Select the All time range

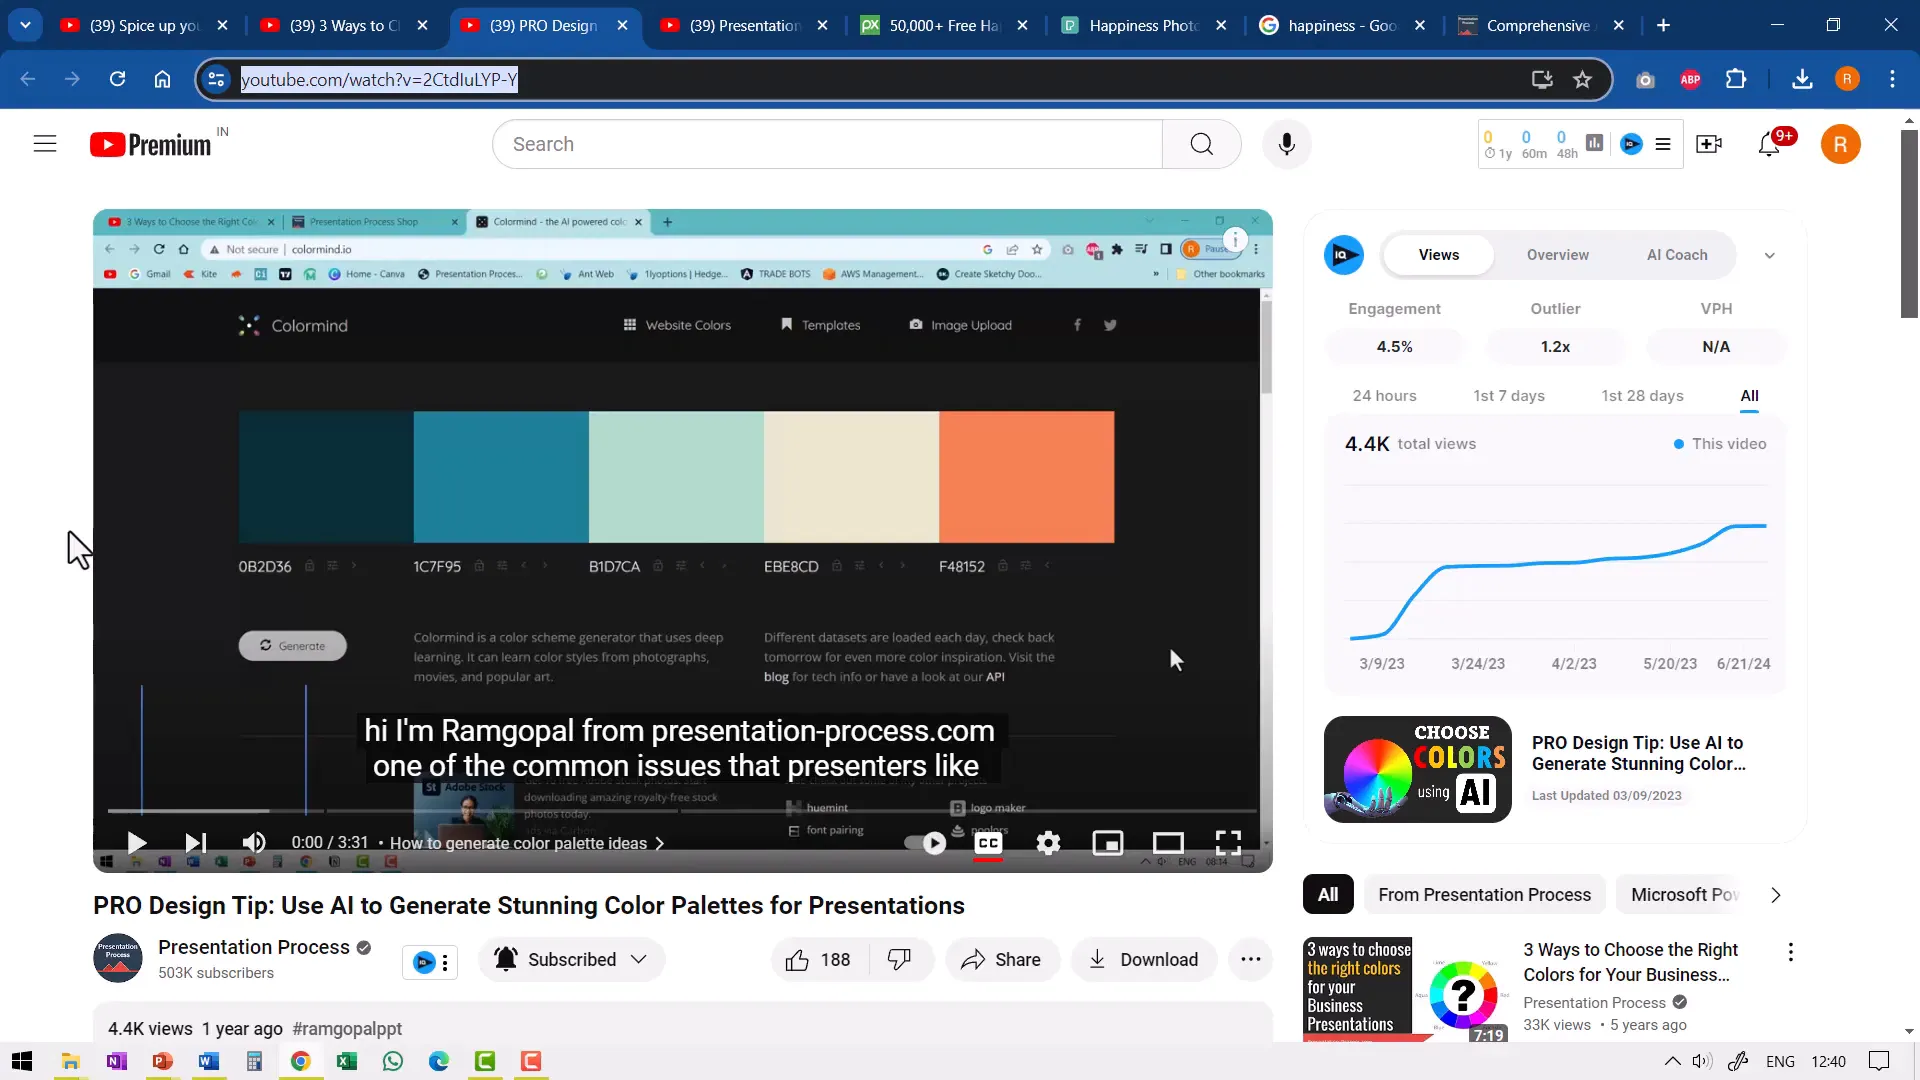(1749, 396)
